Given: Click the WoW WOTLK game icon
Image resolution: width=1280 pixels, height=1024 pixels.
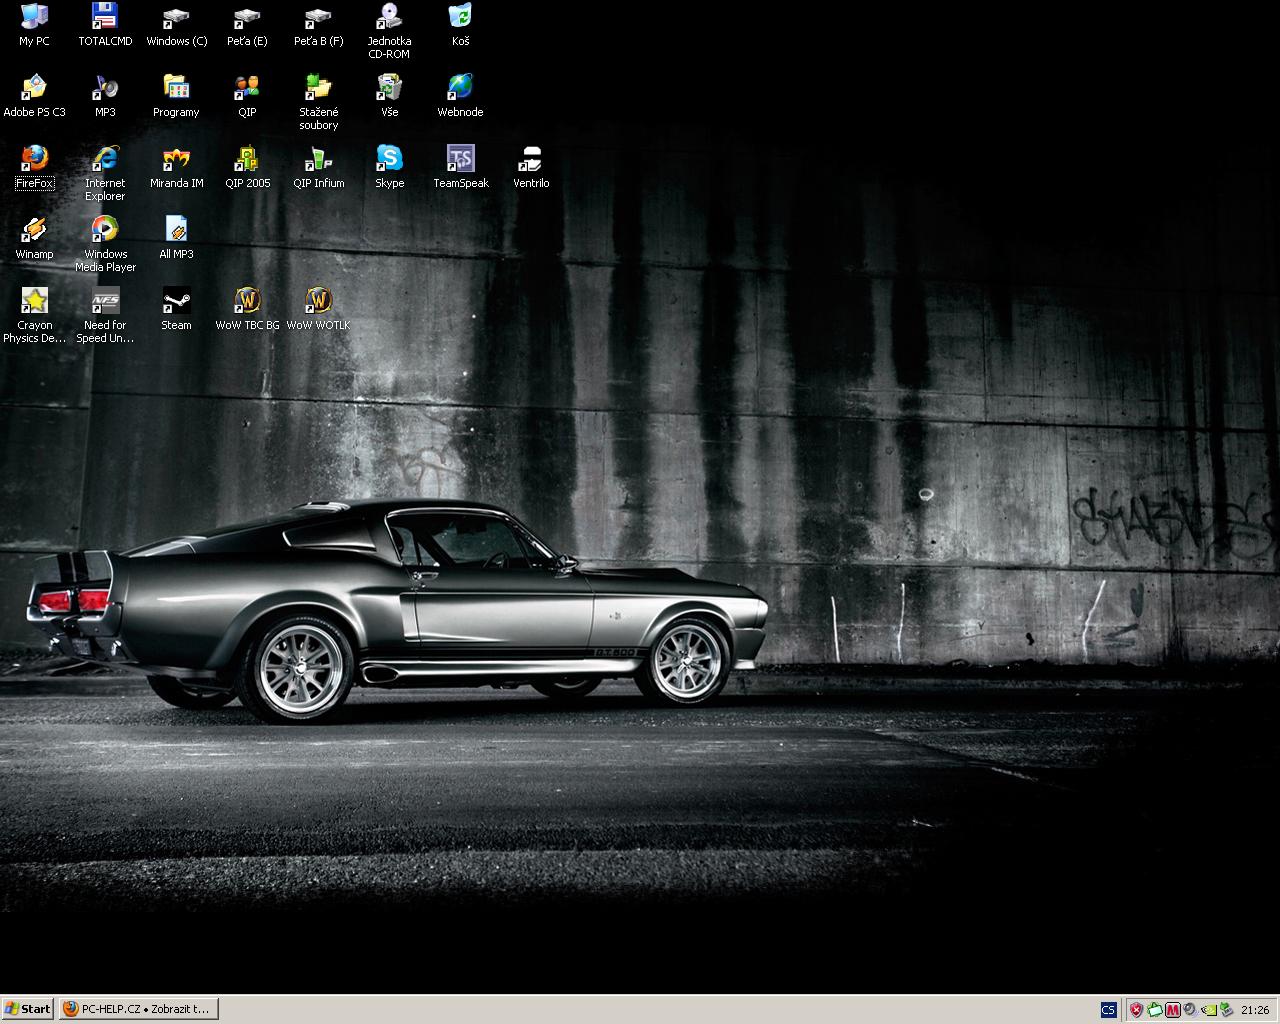Looking at the screenshot, I should 318,302.
